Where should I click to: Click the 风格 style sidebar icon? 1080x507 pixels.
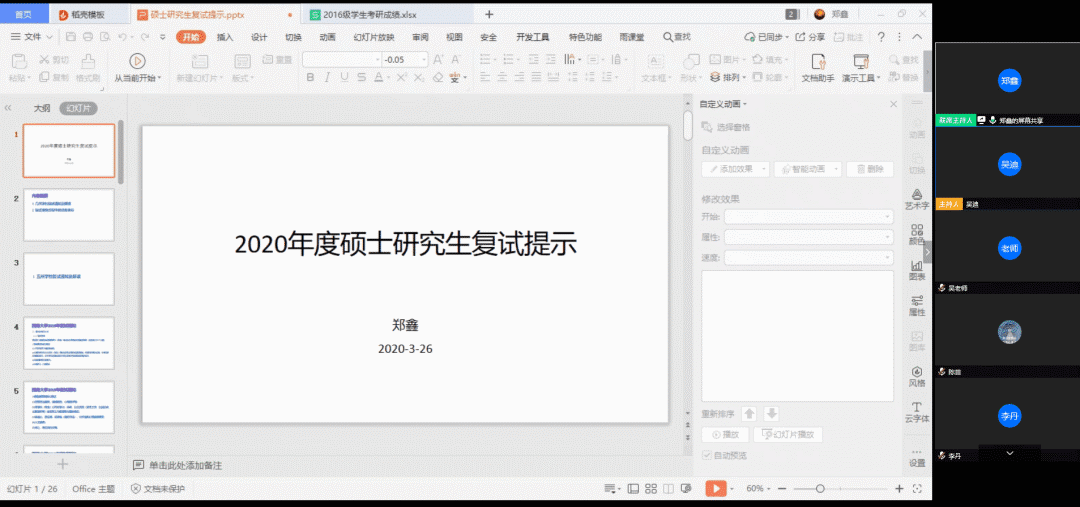[916, 375]
